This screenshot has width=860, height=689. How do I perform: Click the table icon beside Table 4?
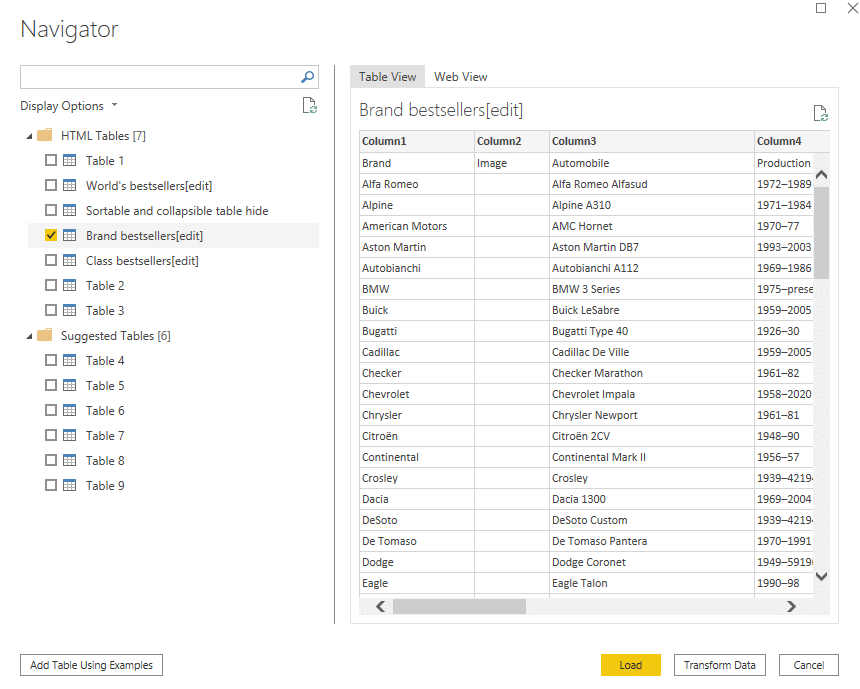[70, 360]
